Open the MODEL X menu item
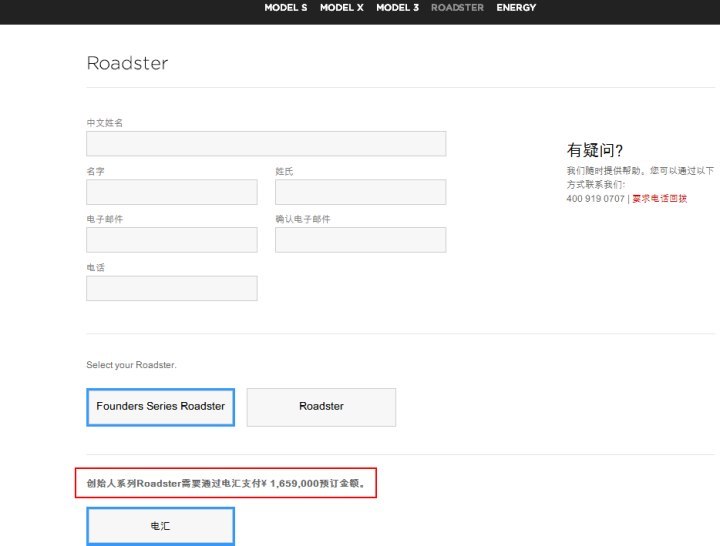The width and height of the screenshot is (720, 546). (342, 8)
